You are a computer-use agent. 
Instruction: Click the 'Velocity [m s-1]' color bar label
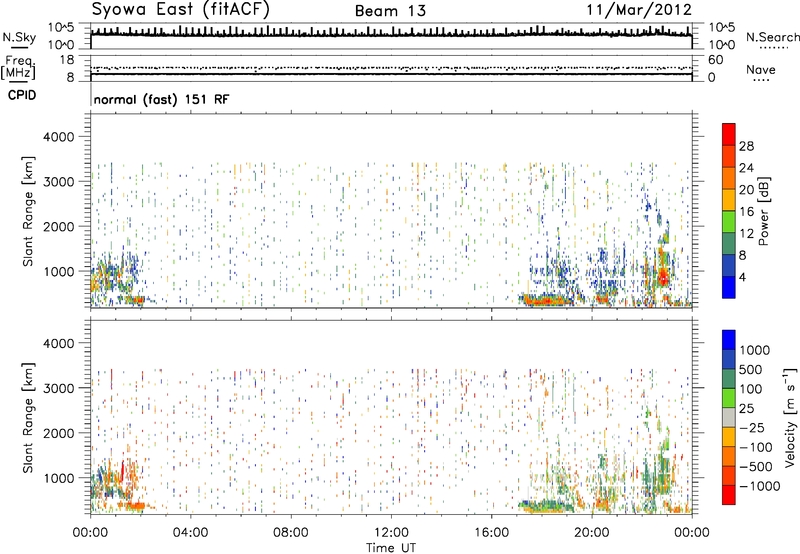point(790,417)
